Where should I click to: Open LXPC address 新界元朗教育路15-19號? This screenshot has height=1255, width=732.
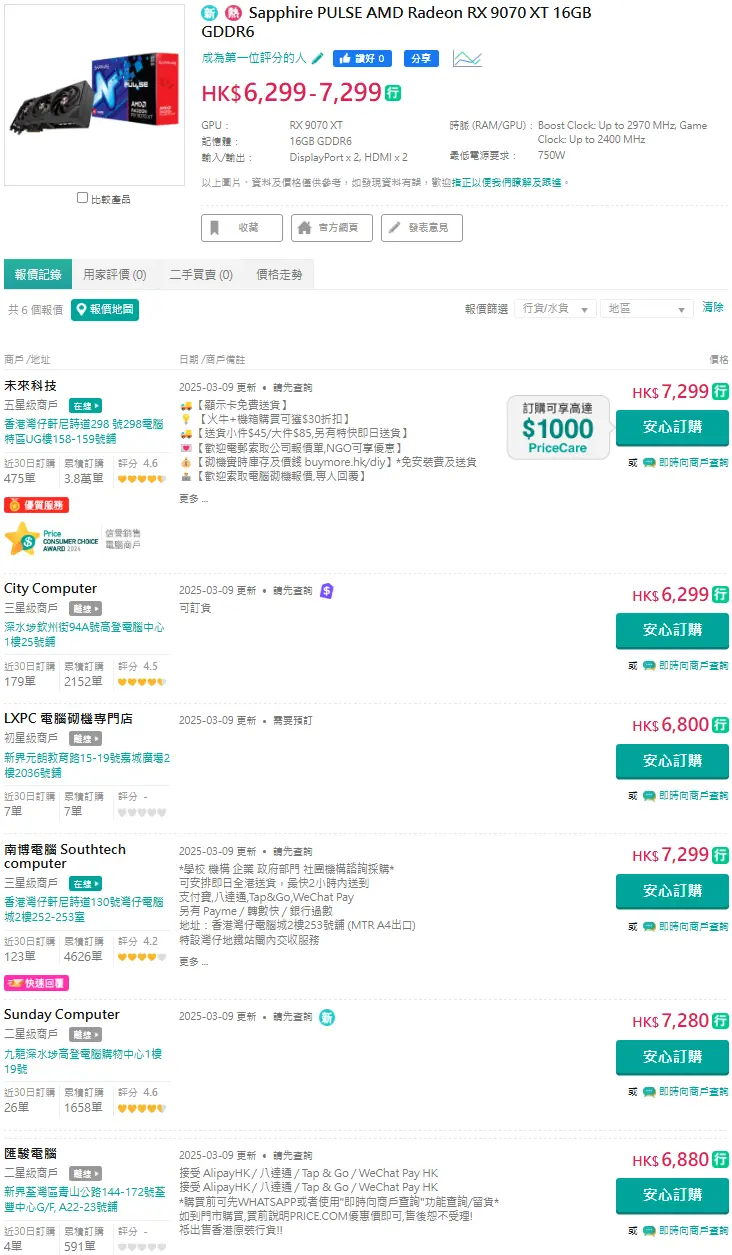click(86, 765)
